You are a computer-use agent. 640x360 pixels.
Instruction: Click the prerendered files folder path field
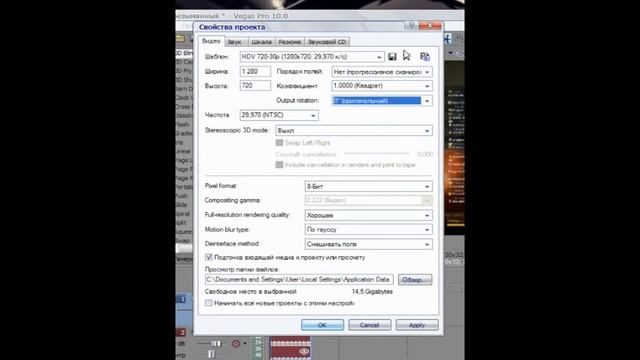[x=299, y=280]
